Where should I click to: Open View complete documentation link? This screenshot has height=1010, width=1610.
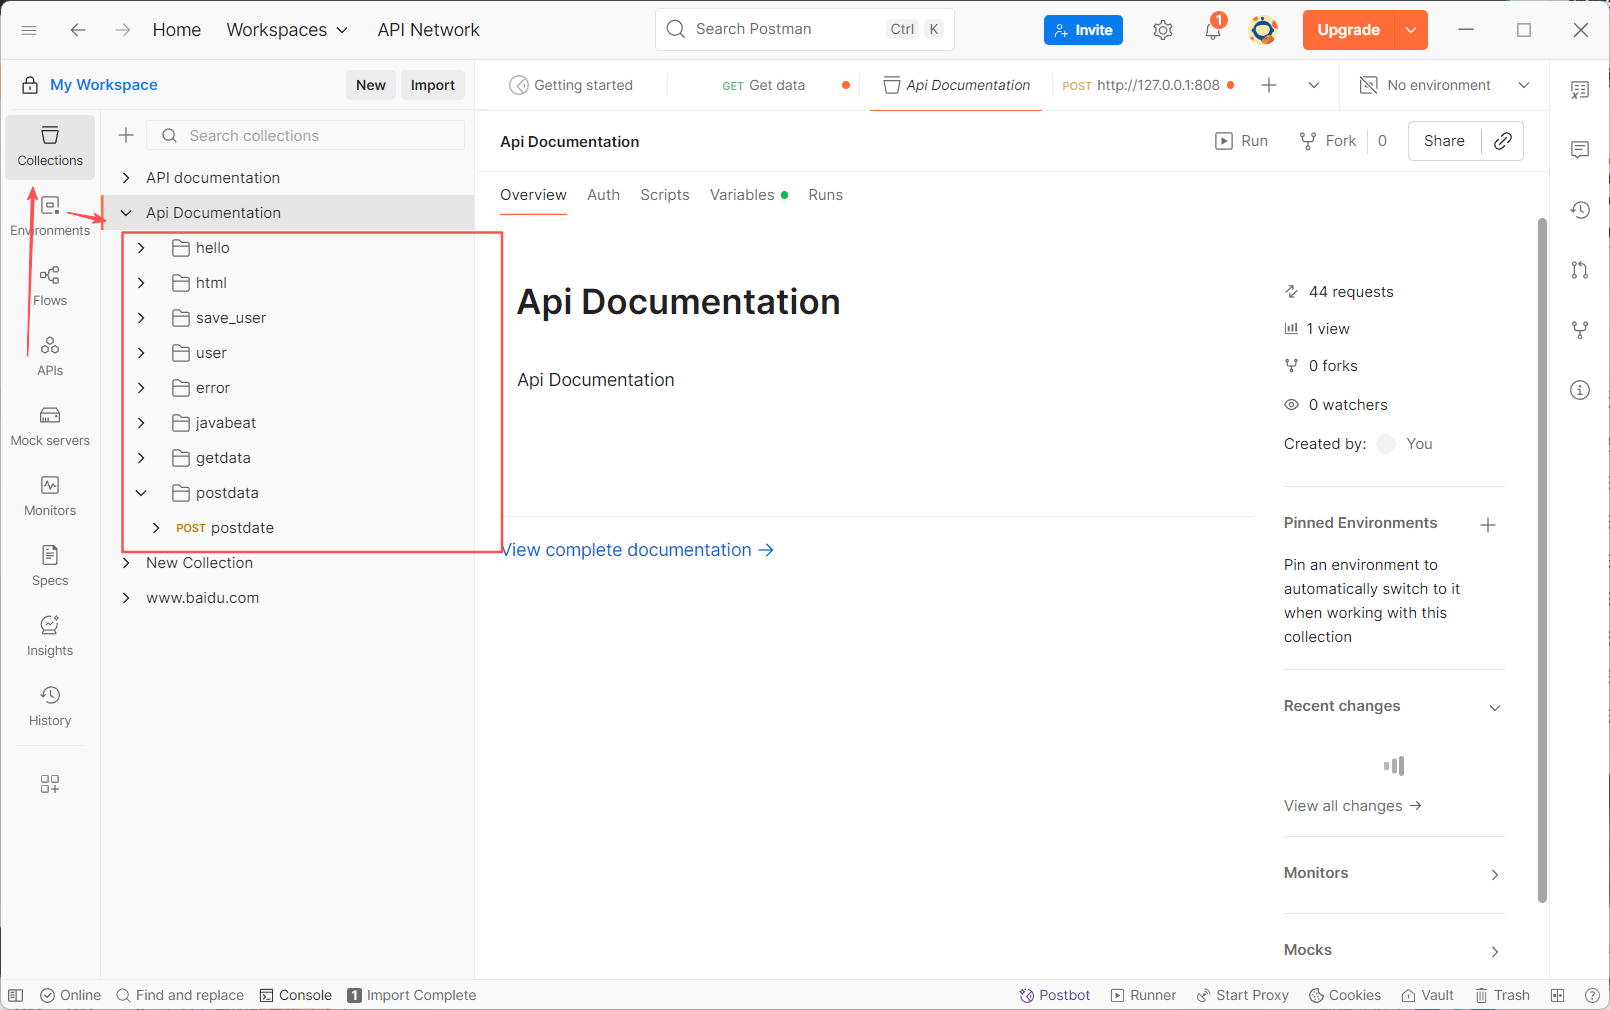637,550
